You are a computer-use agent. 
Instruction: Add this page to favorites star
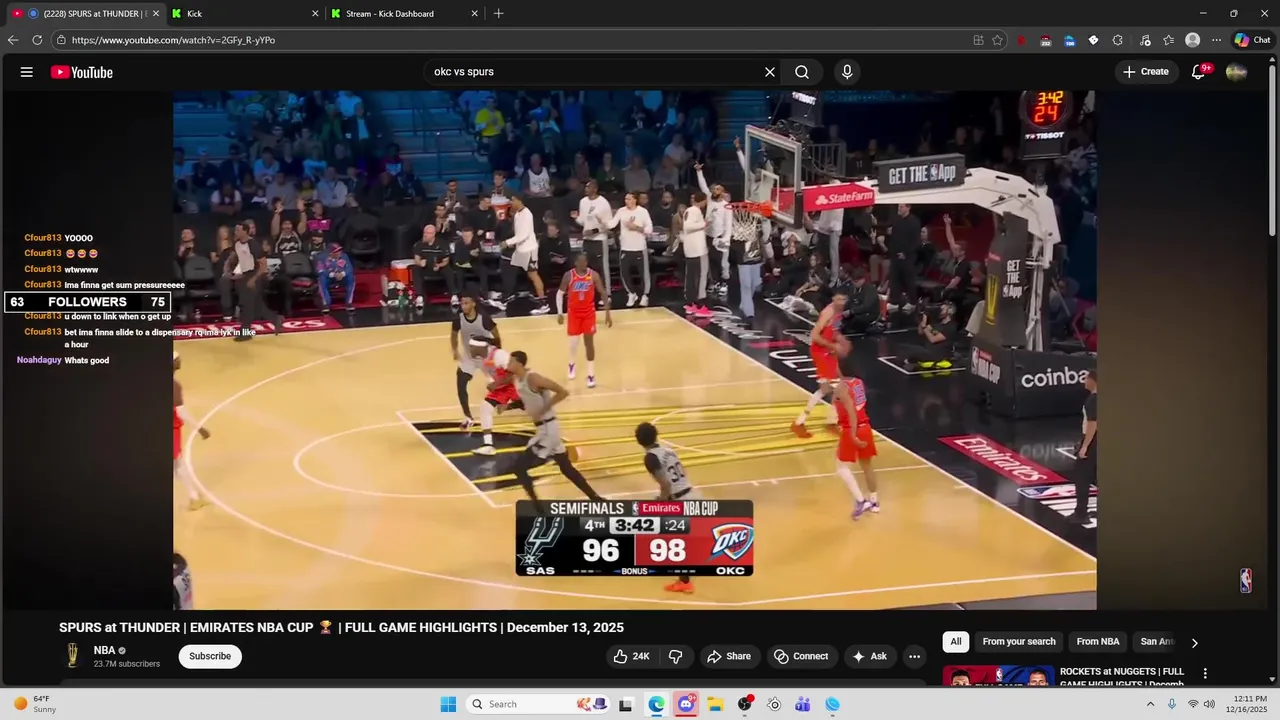[997, 40]
